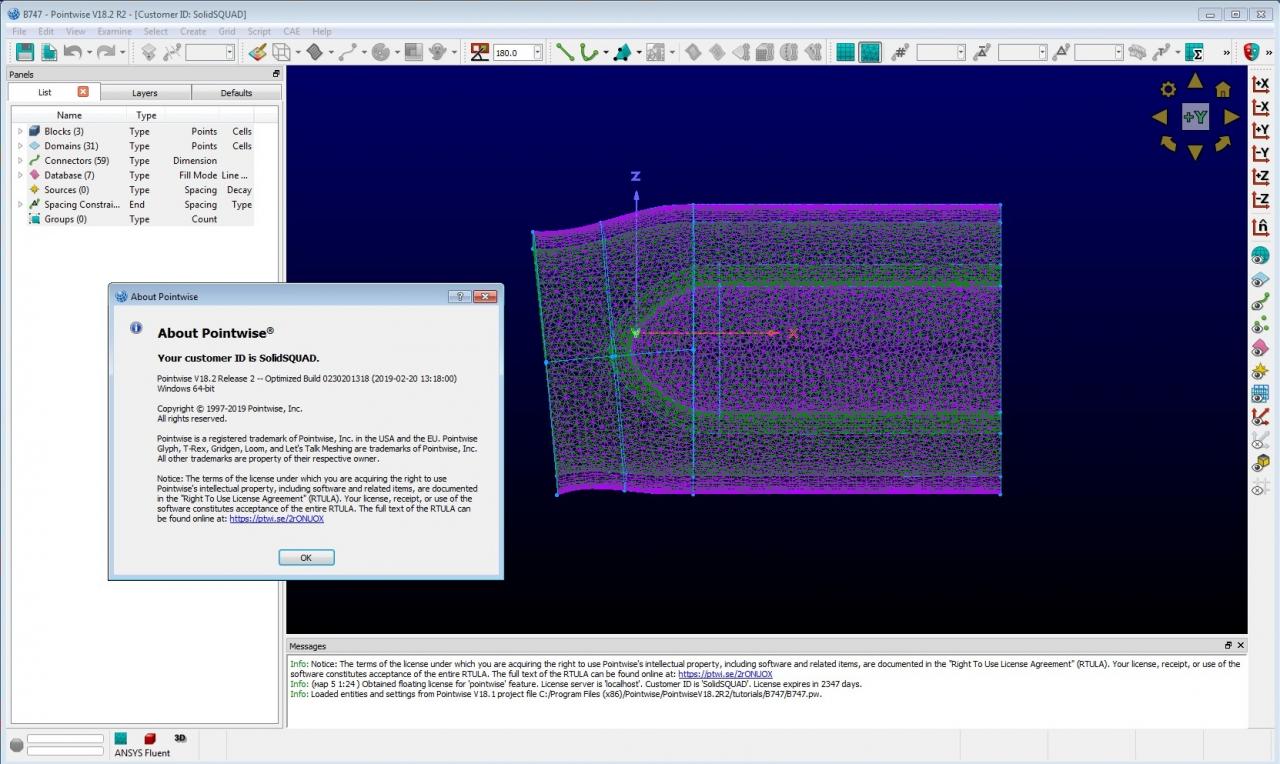The image size is (1280, 764).
Task: Toggle grid plane visibility eye with blue grid
Action: tap(1260, 394)
